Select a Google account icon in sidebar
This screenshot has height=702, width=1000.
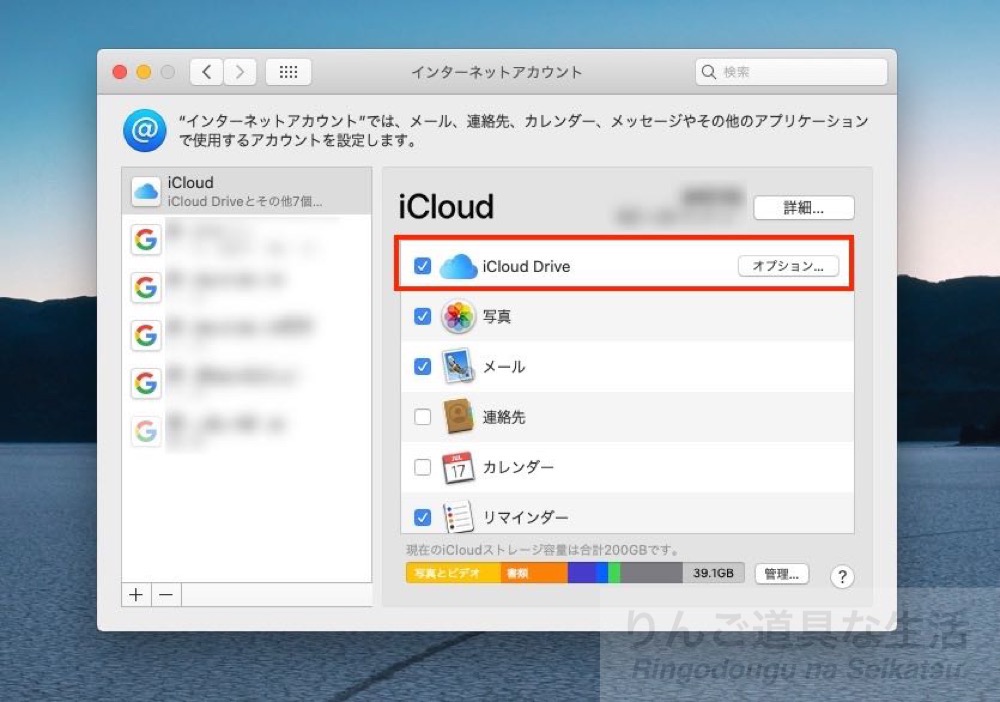(145, 239)
